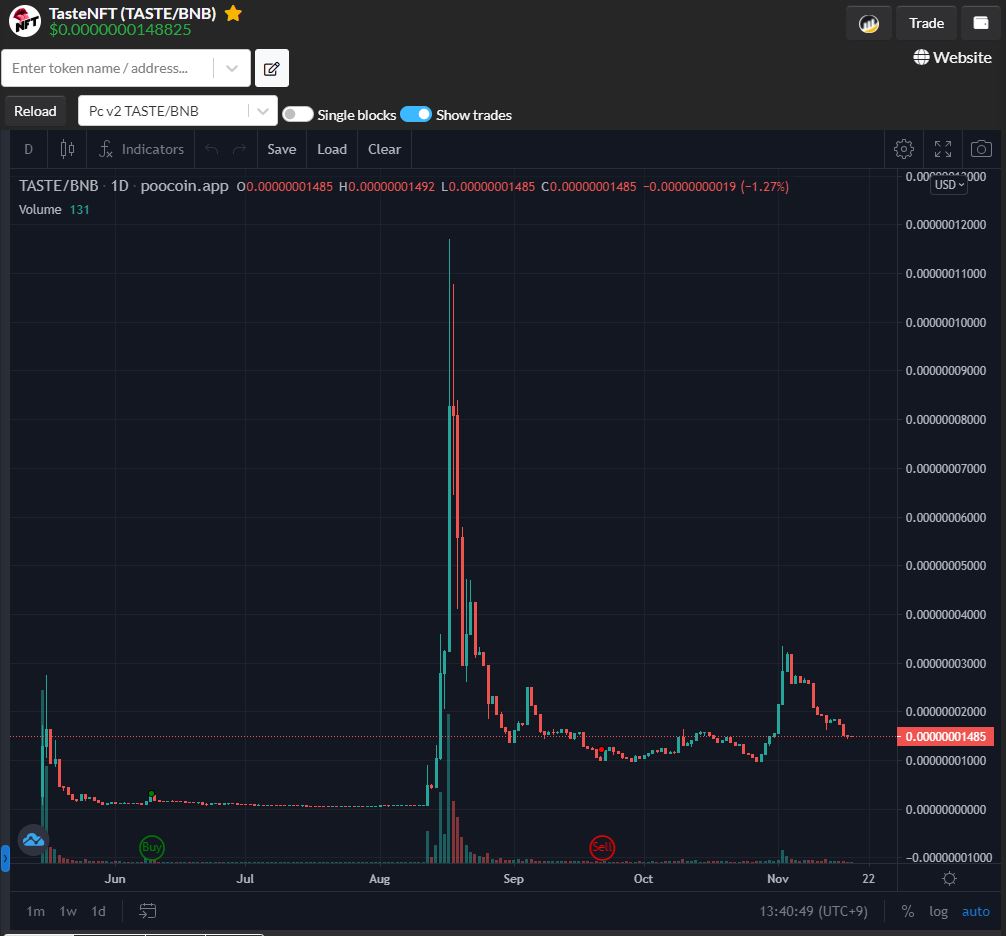
Task: Click the TasteNFT token logo
Action: [24, 21]
